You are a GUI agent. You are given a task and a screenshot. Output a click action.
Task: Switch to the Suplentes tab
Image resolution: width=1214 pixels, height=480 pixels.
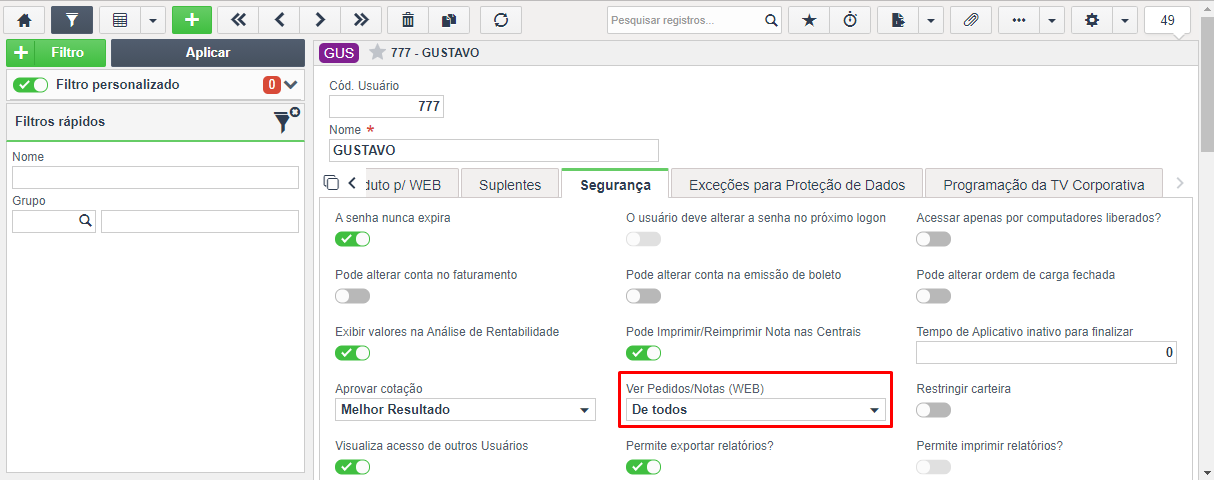pos(510,184)
